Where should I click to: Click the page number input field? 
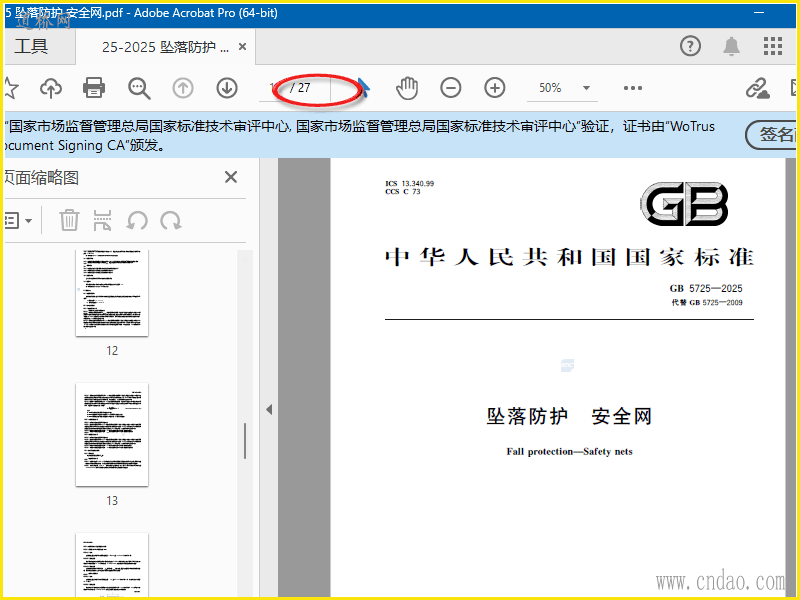click(x=273, y=88)
